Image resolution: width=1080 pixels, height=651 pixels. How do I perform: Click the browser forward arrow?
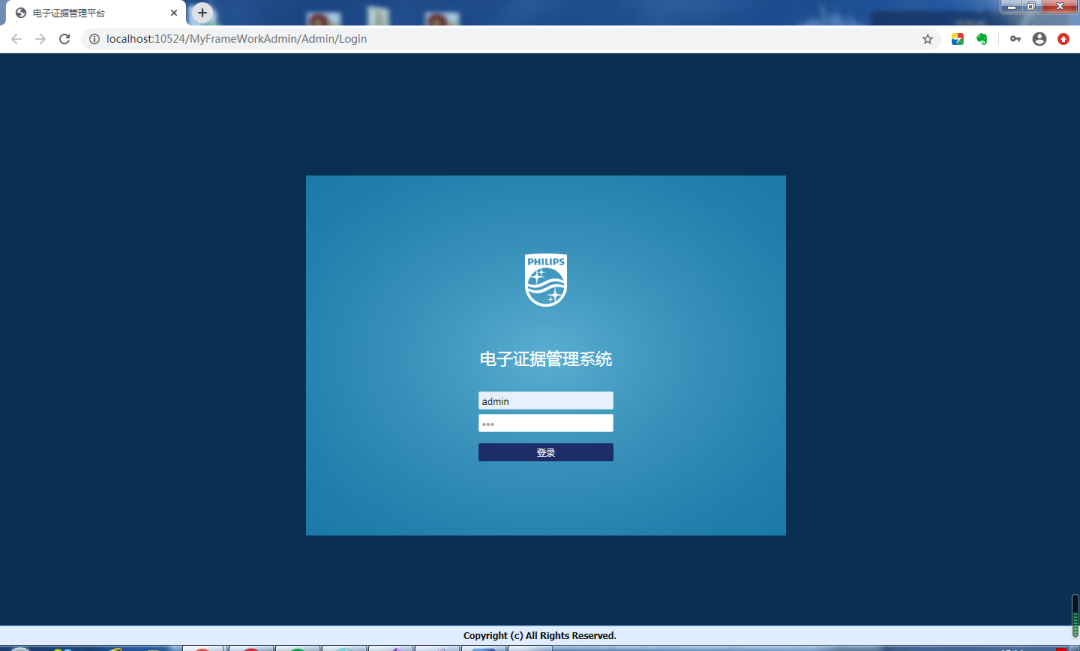[x=41, y=39]
